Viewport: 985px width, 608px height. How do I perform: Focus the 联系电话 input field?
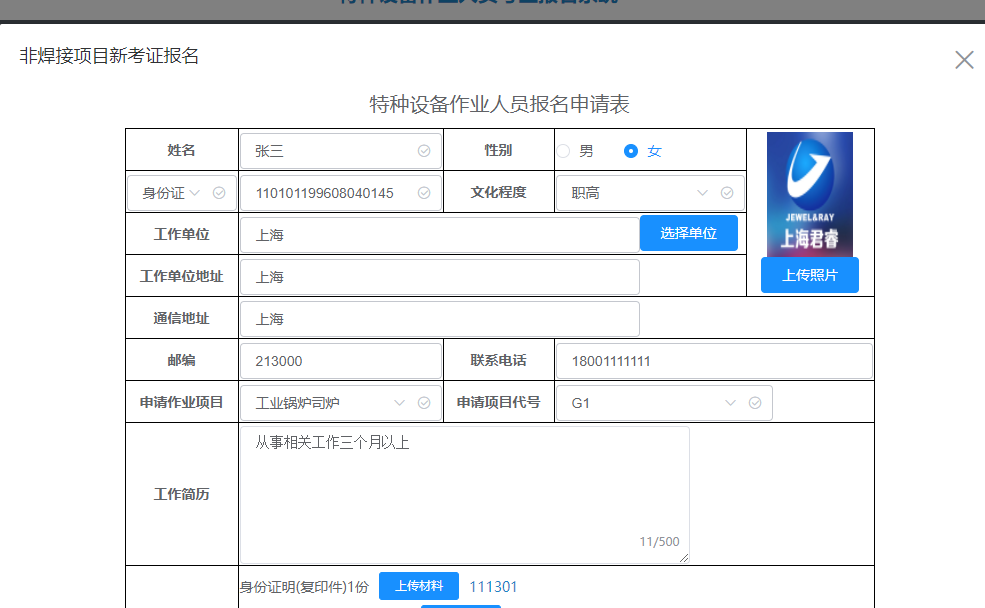pos(714,361)
